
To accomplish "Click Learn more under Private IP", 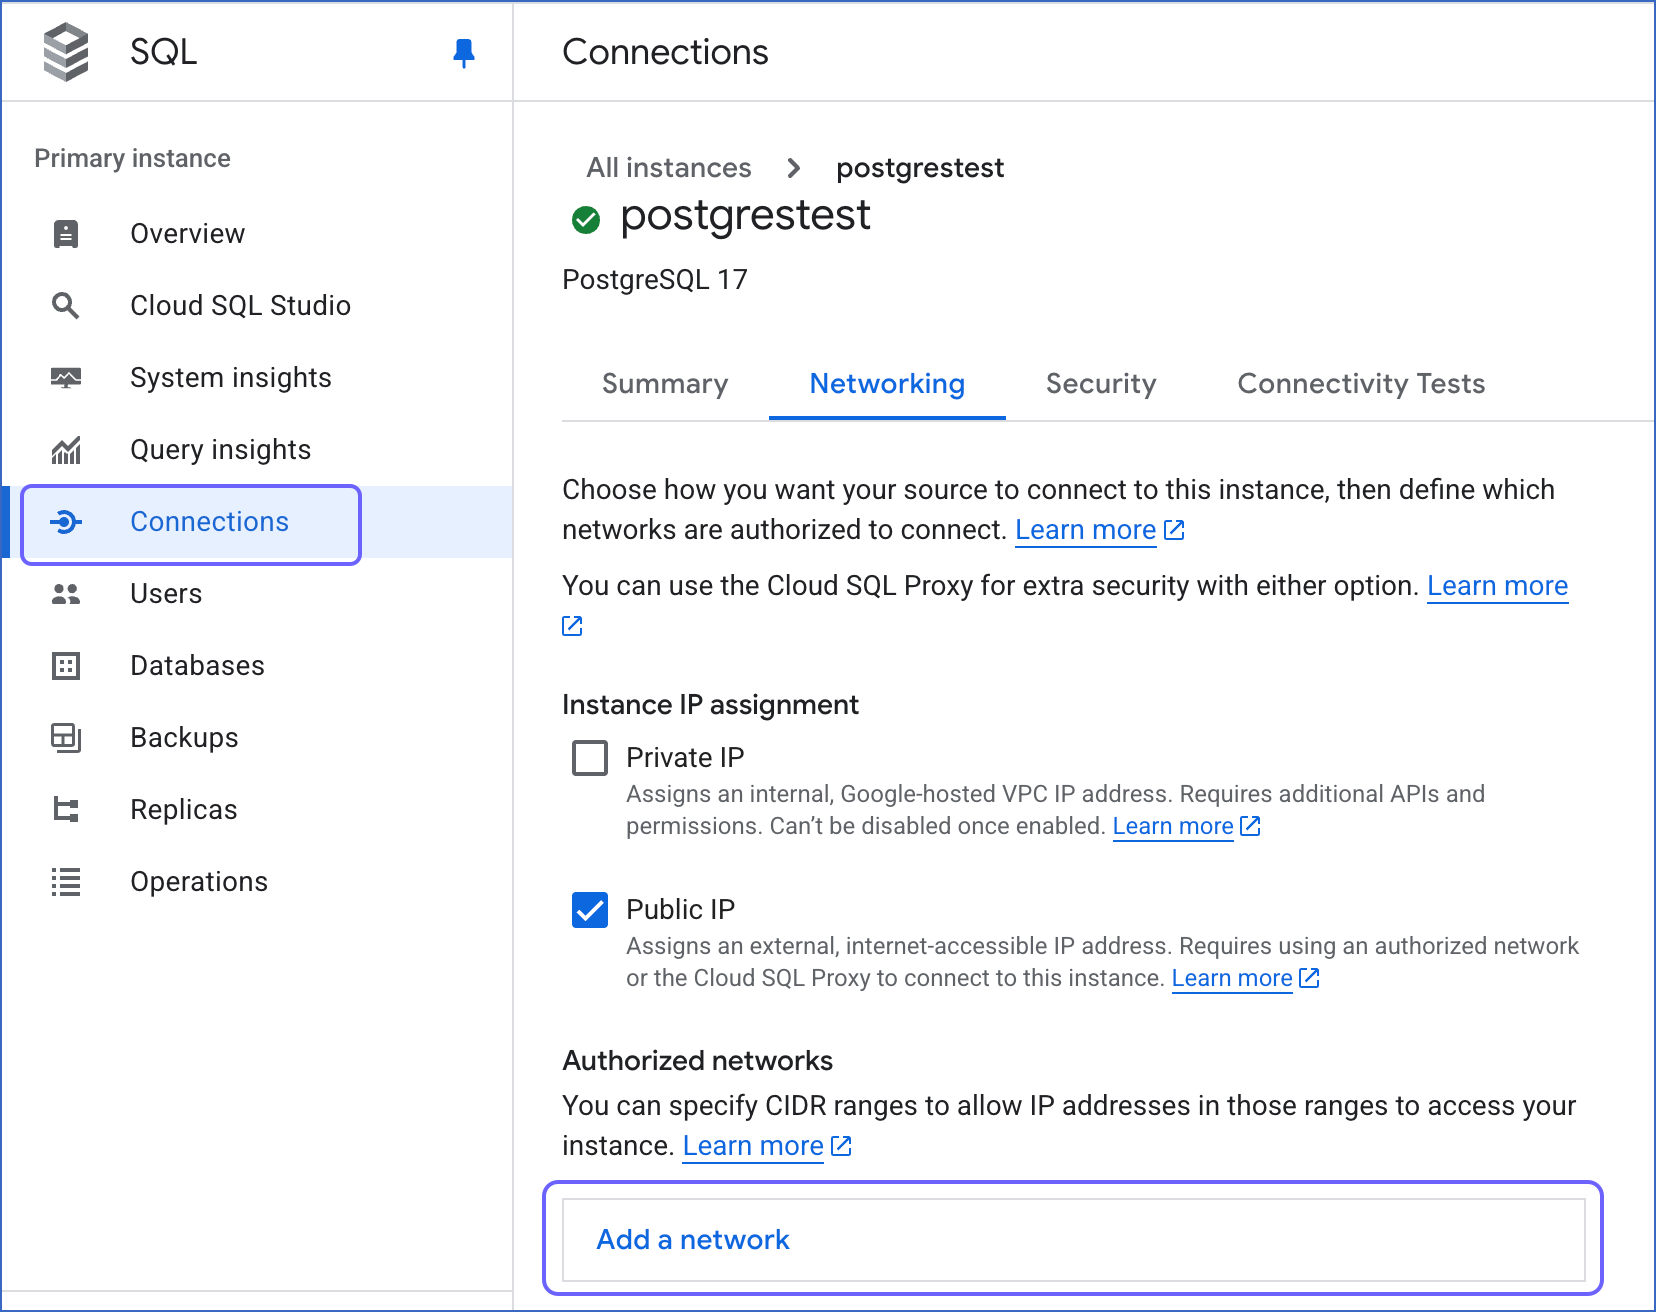I will click(1172, 826).
